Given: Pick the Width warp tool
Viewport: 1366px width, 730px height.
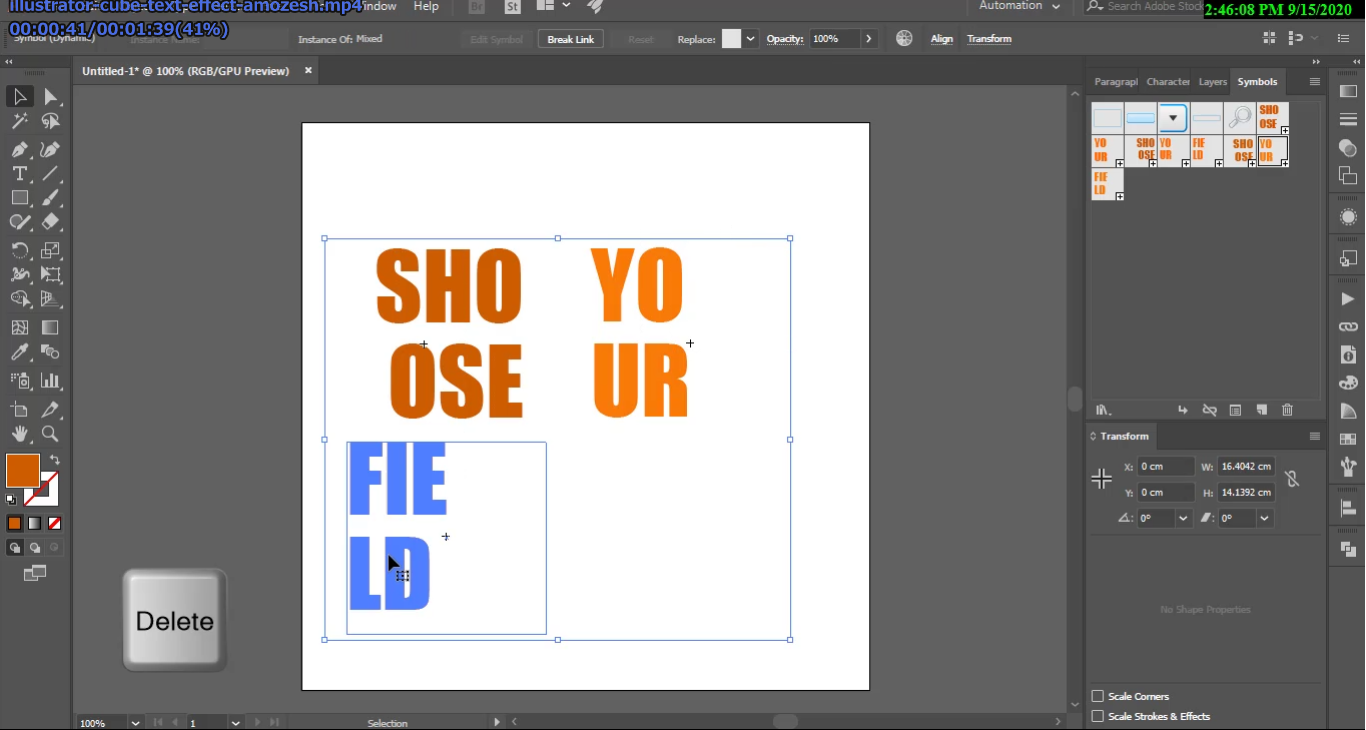Looking at the screenshot, I should click(19, 274).
